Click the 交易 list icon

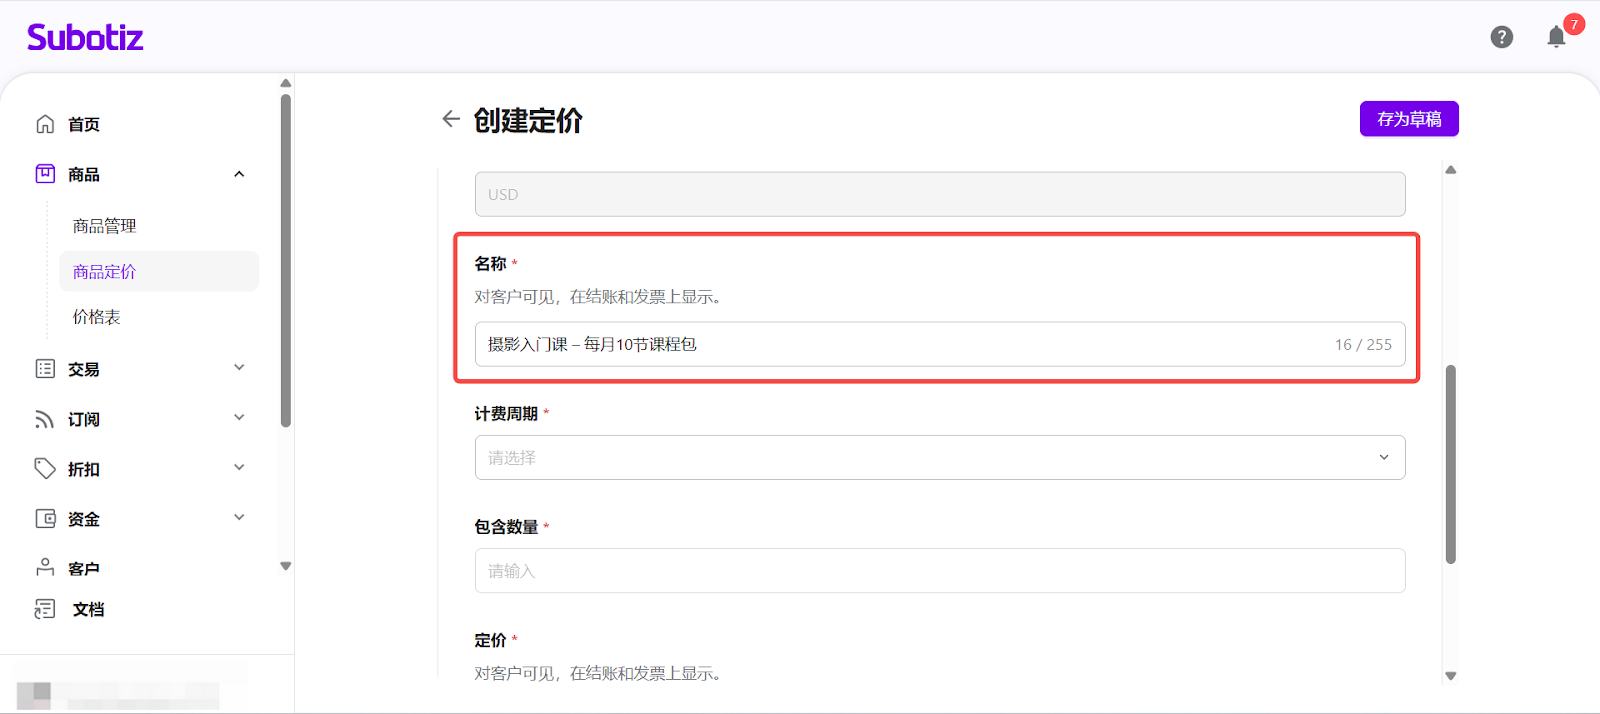click(x=45, y=369)
